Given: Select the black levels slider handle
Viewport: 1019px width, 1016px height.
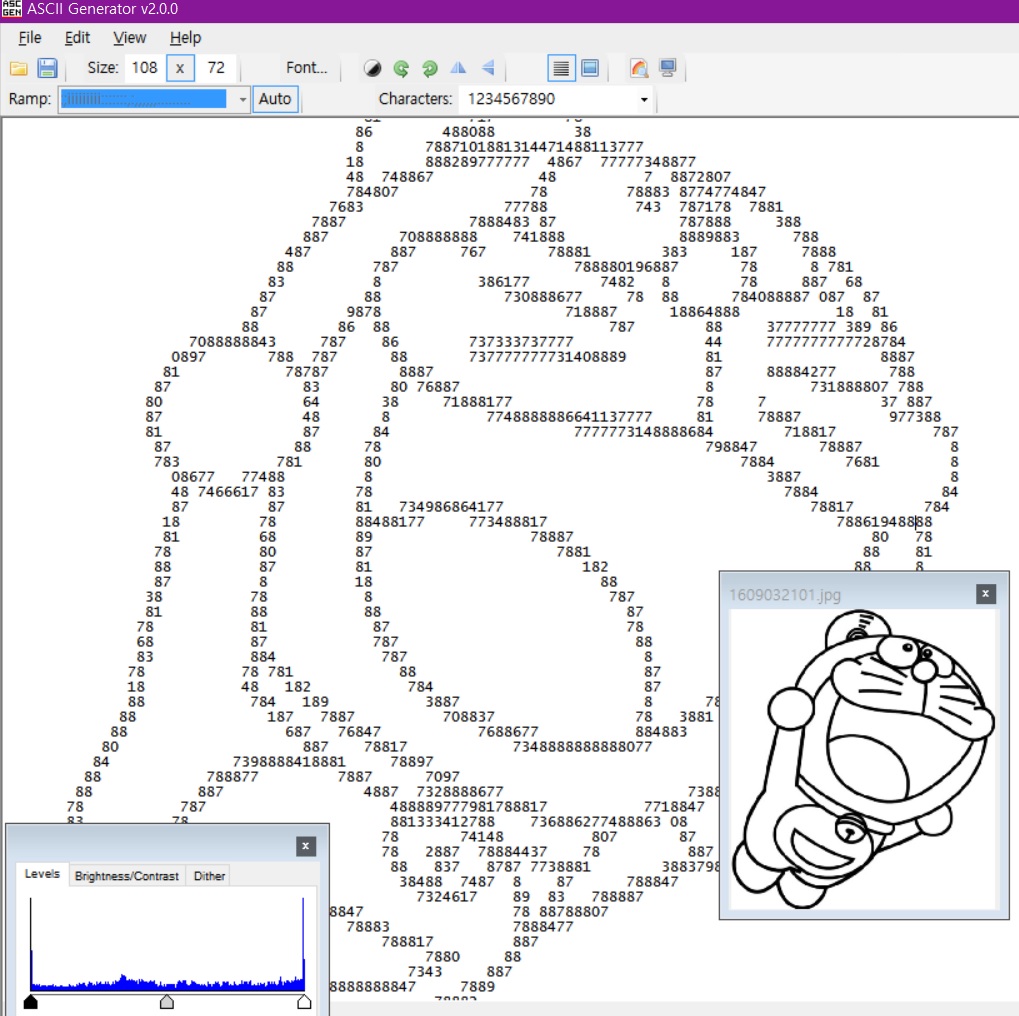Looking at the screenshot, I should tap(31, 1001).
